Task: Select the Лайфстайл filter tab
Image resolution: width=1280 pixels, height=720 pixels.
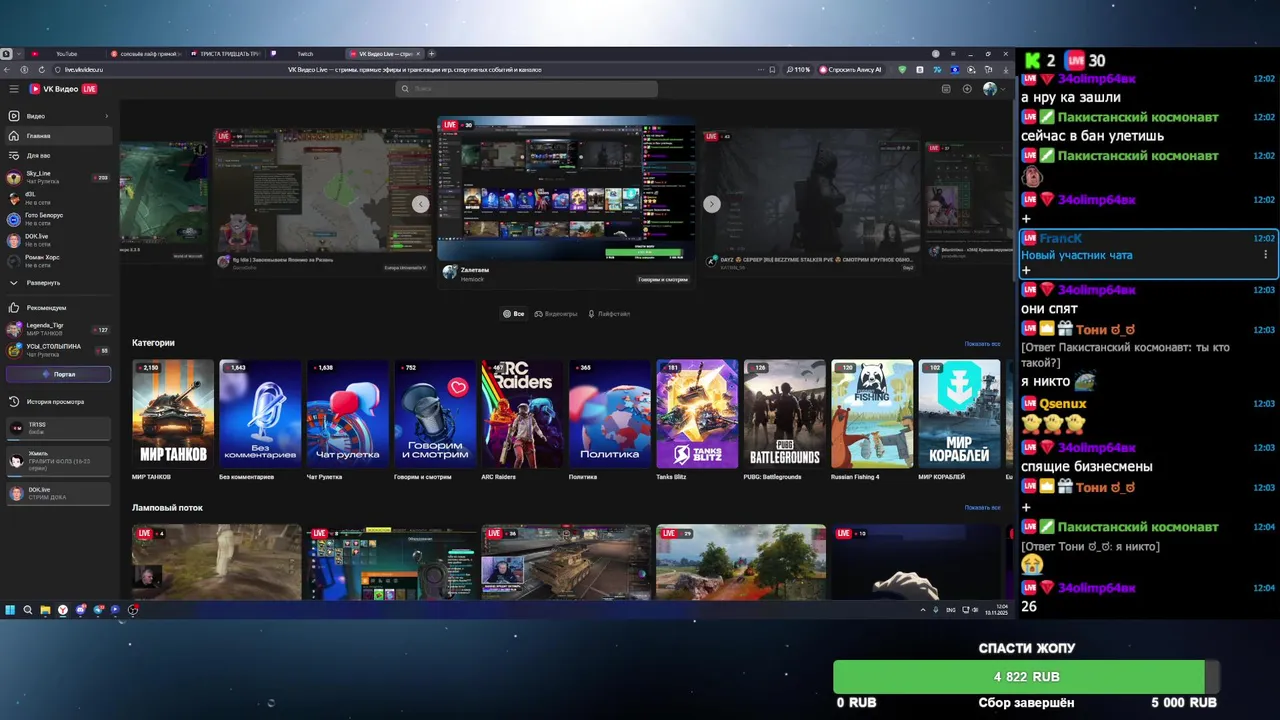Action: (609, 314)
